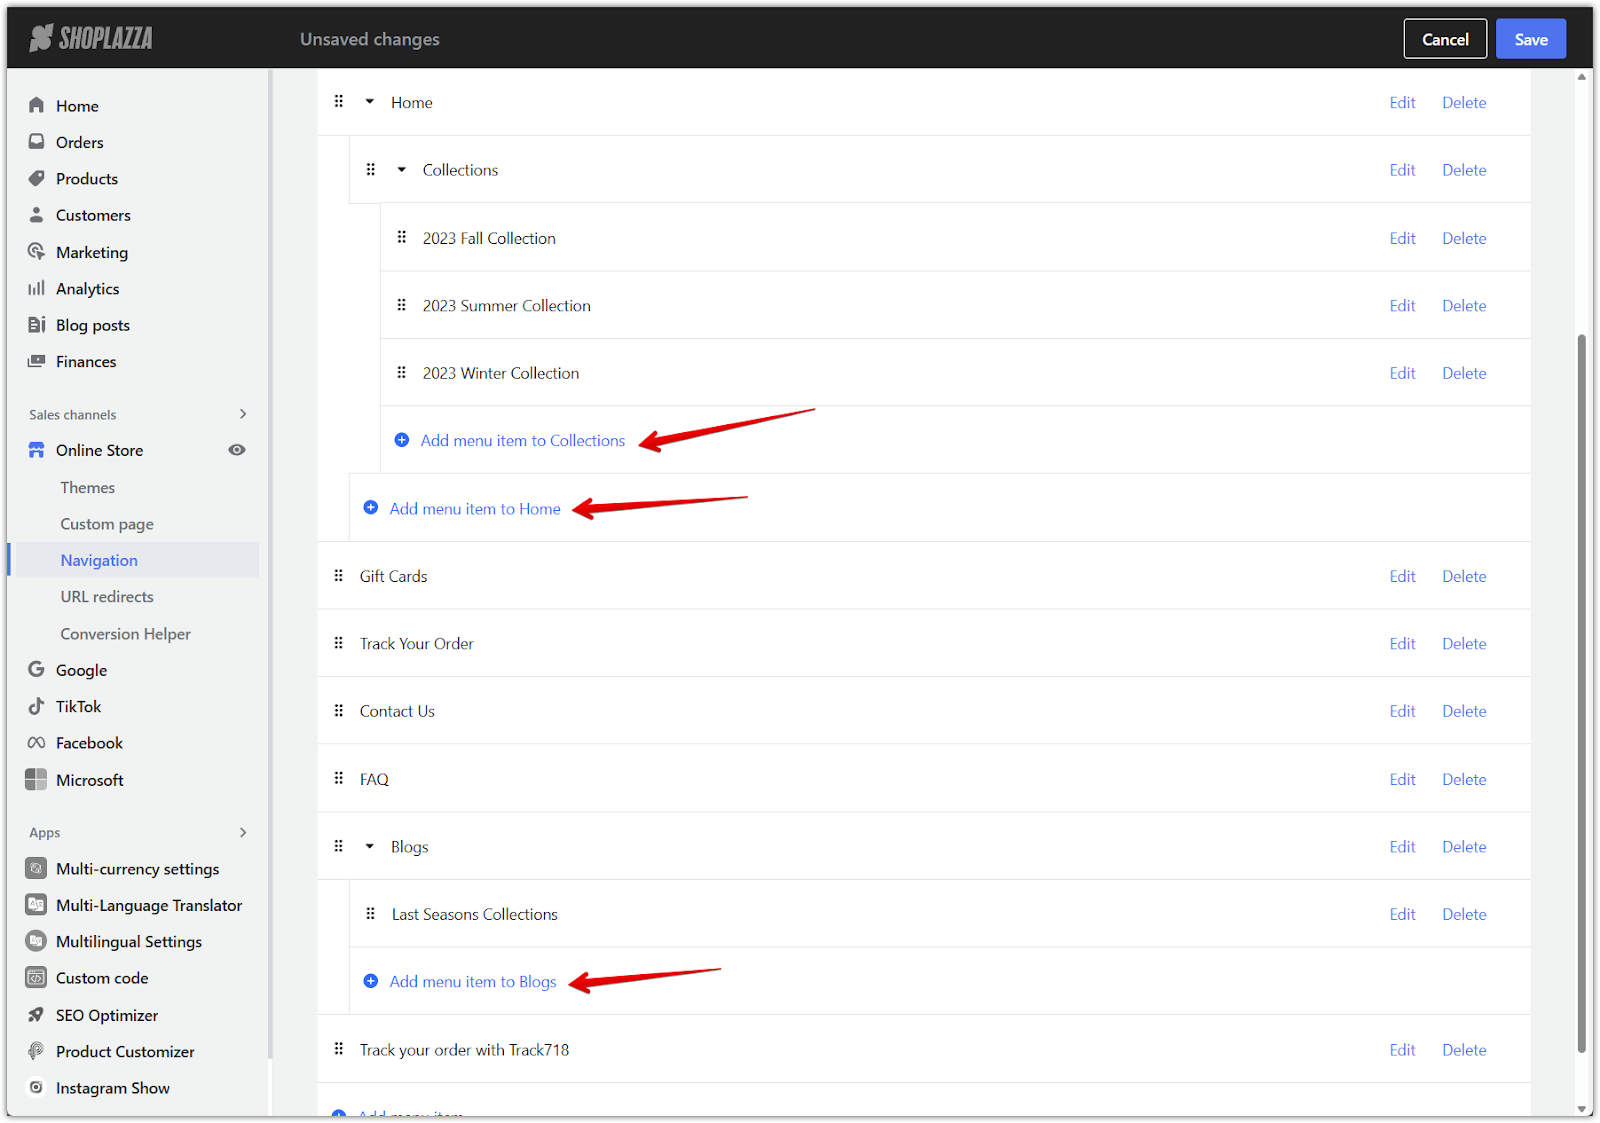Collapse the Blogs menu item
The width and height of the screenshot is (1600, 1123).
point(370,846)
